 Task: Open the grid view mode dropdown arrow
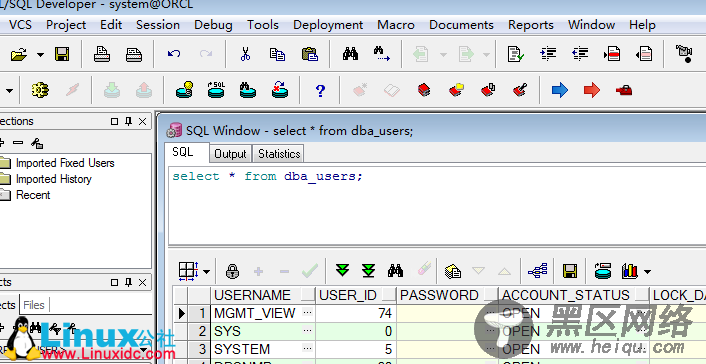(x=206, y=272)
